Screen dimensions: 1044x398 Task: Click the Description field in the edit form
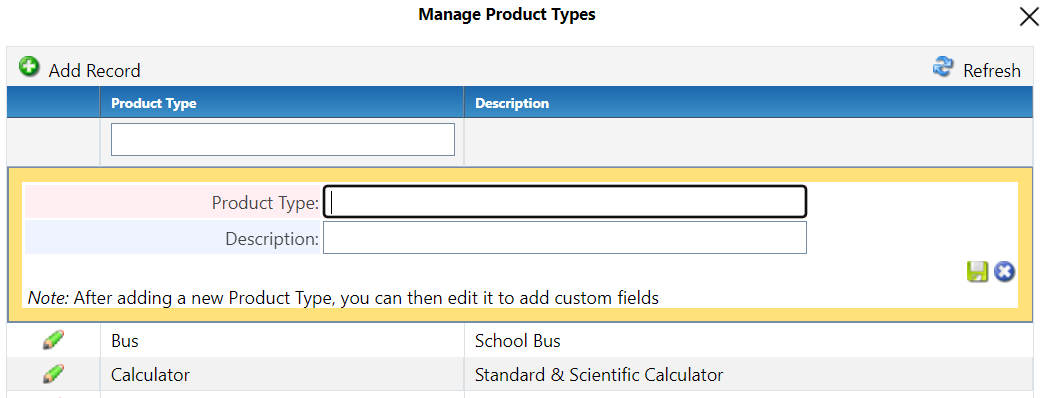pyautogui.click(x=565, y=238)
